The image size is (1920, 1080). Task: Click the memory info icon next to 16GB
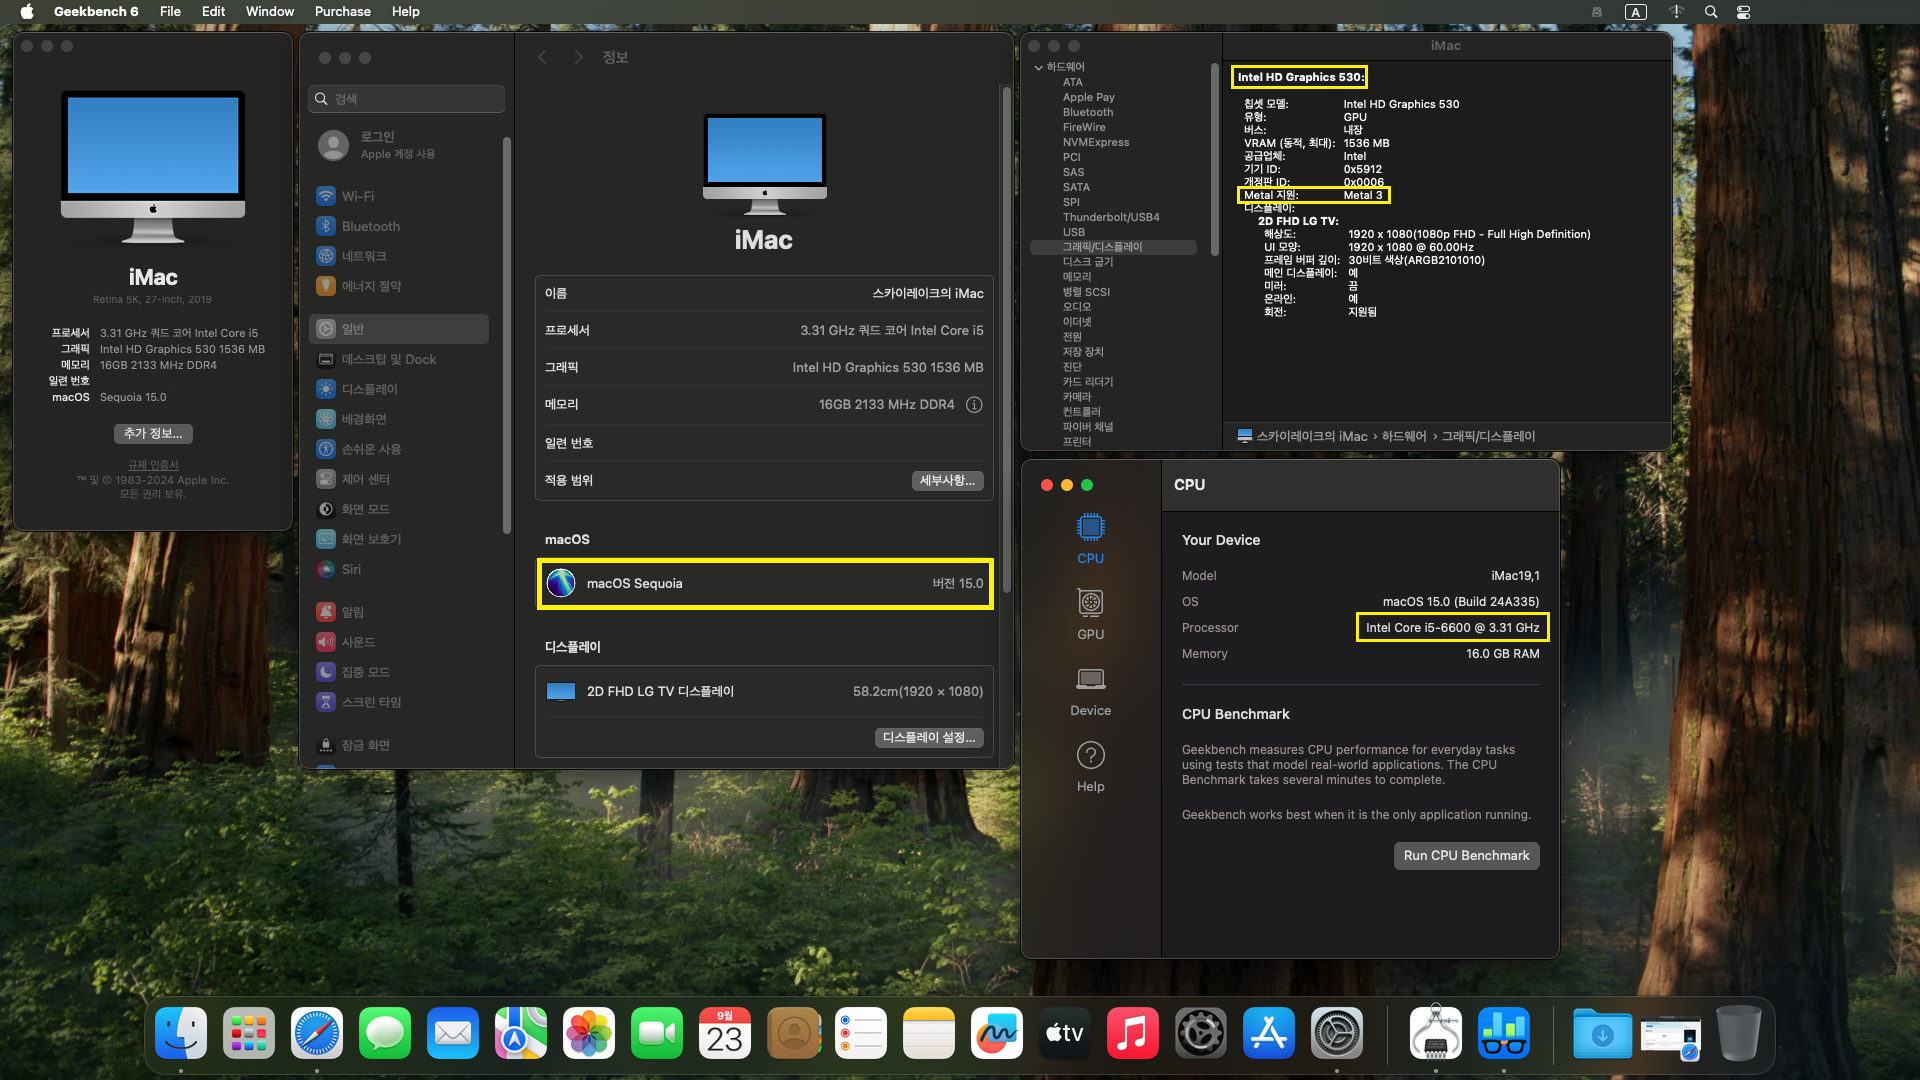click(974, 405)
